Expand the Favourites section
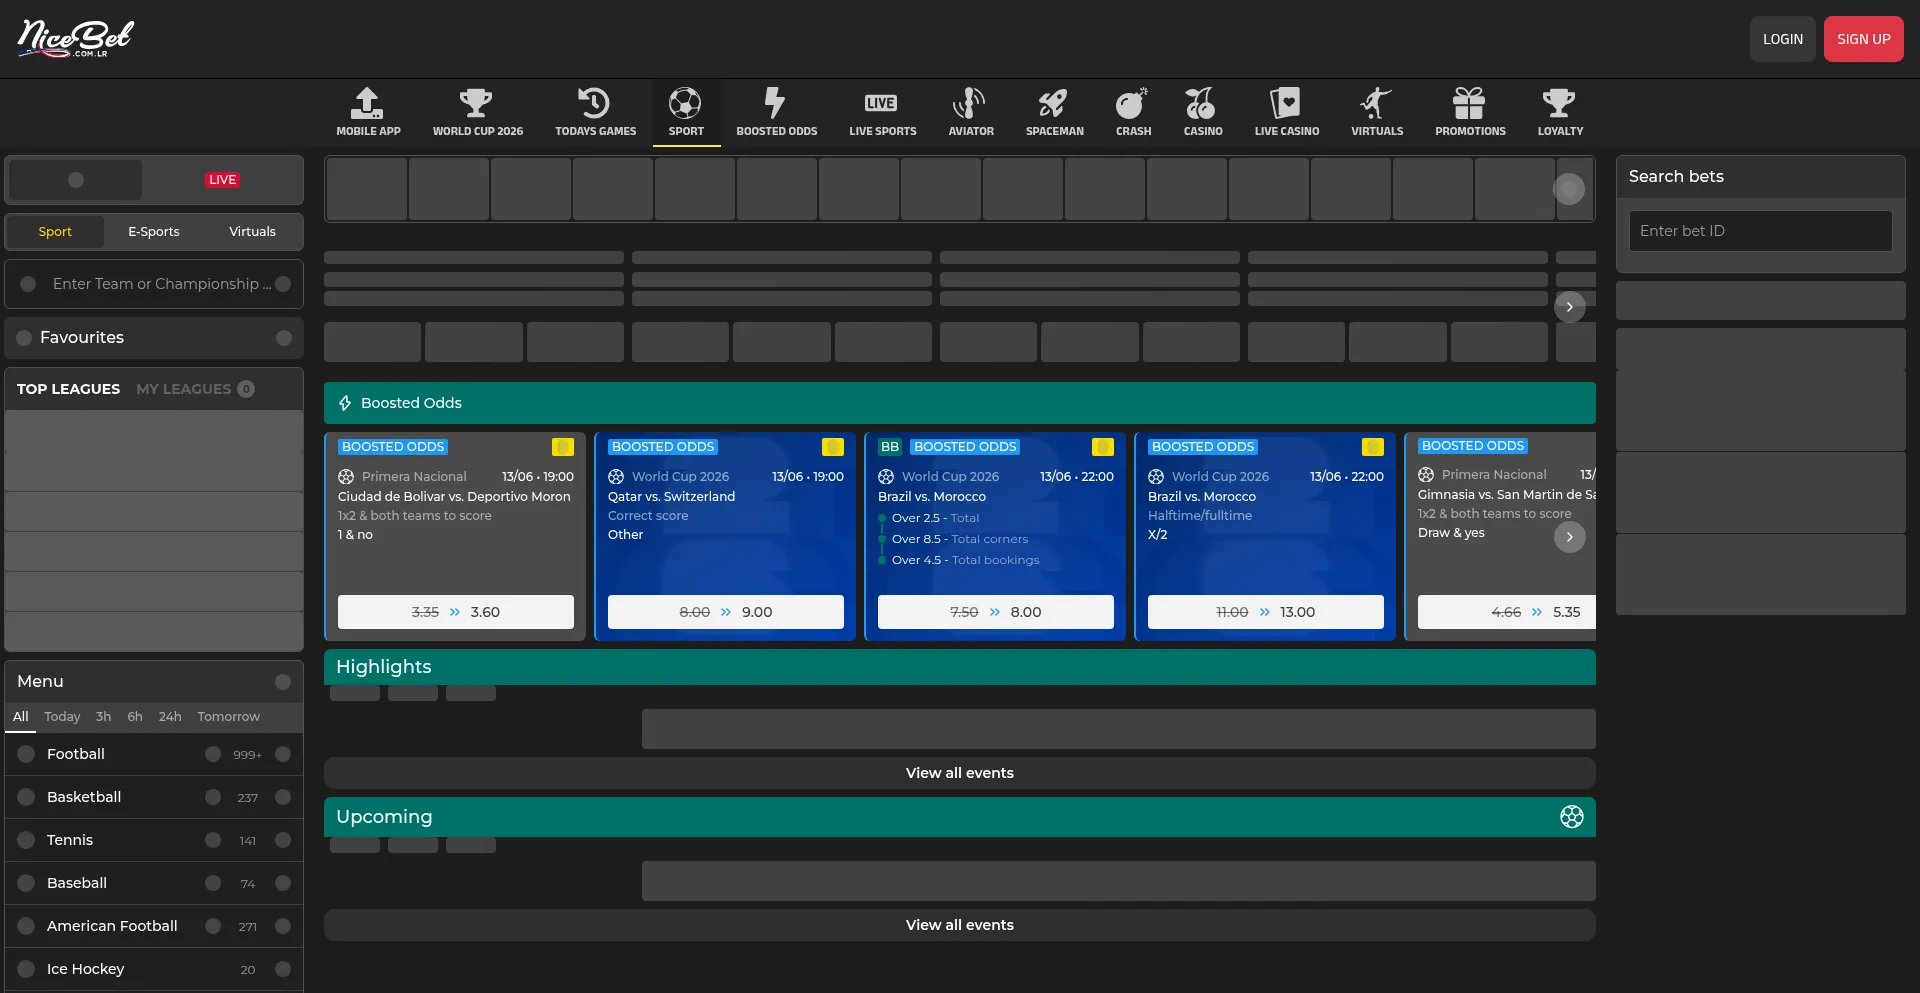Viewport: 1920px width, 993px height. pos(154,338)
